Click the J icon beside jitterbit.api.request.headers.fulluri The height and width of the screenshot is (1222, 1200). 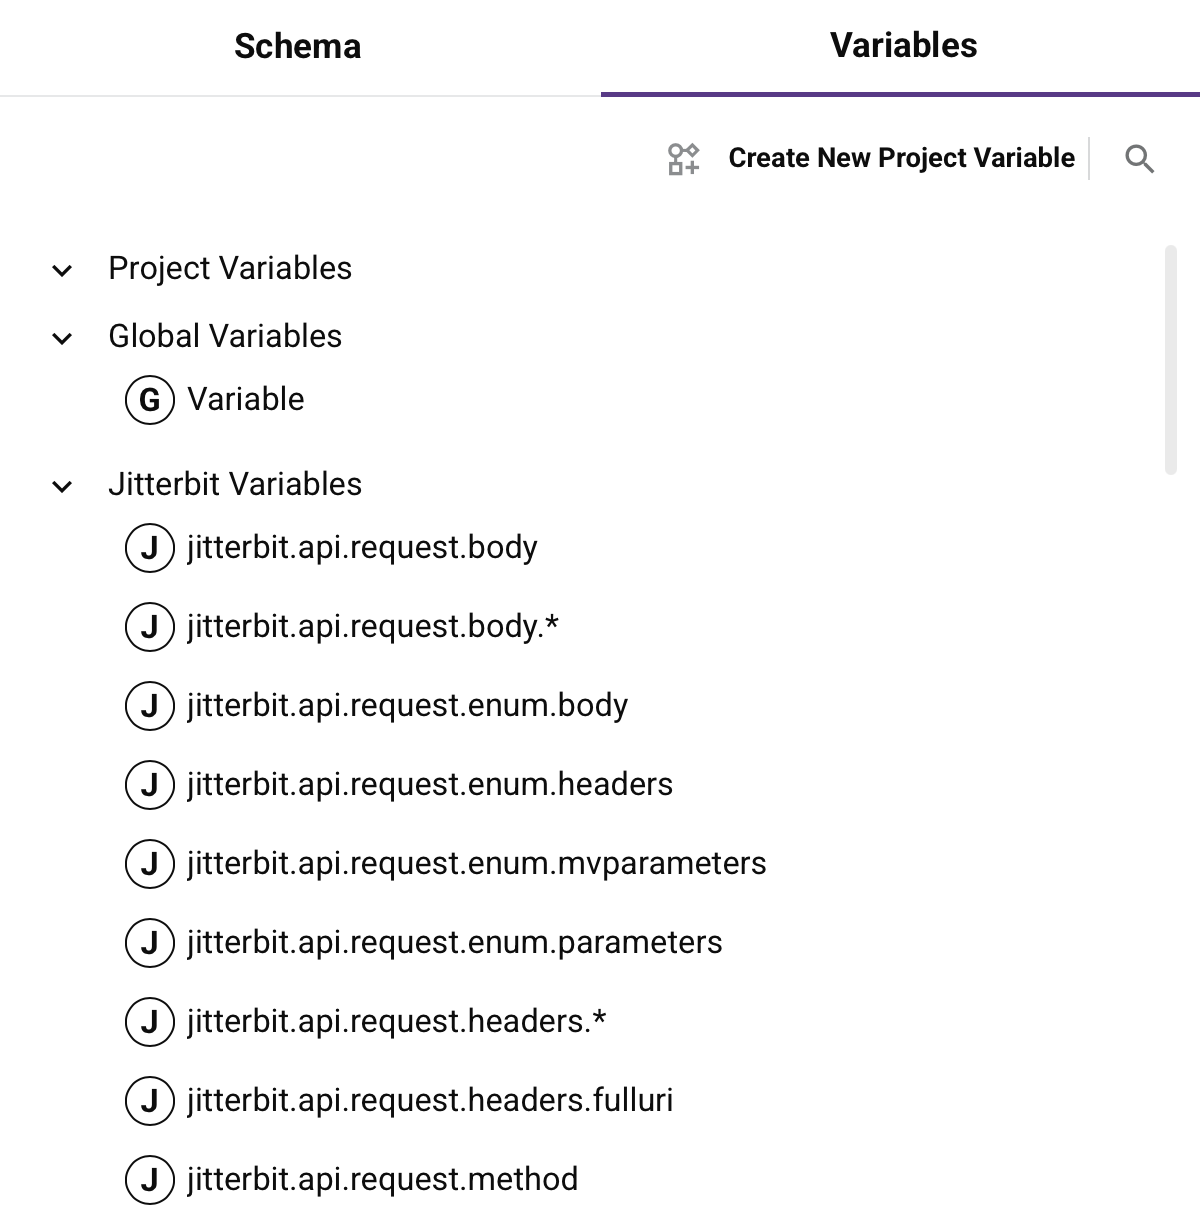(149, 1101)
